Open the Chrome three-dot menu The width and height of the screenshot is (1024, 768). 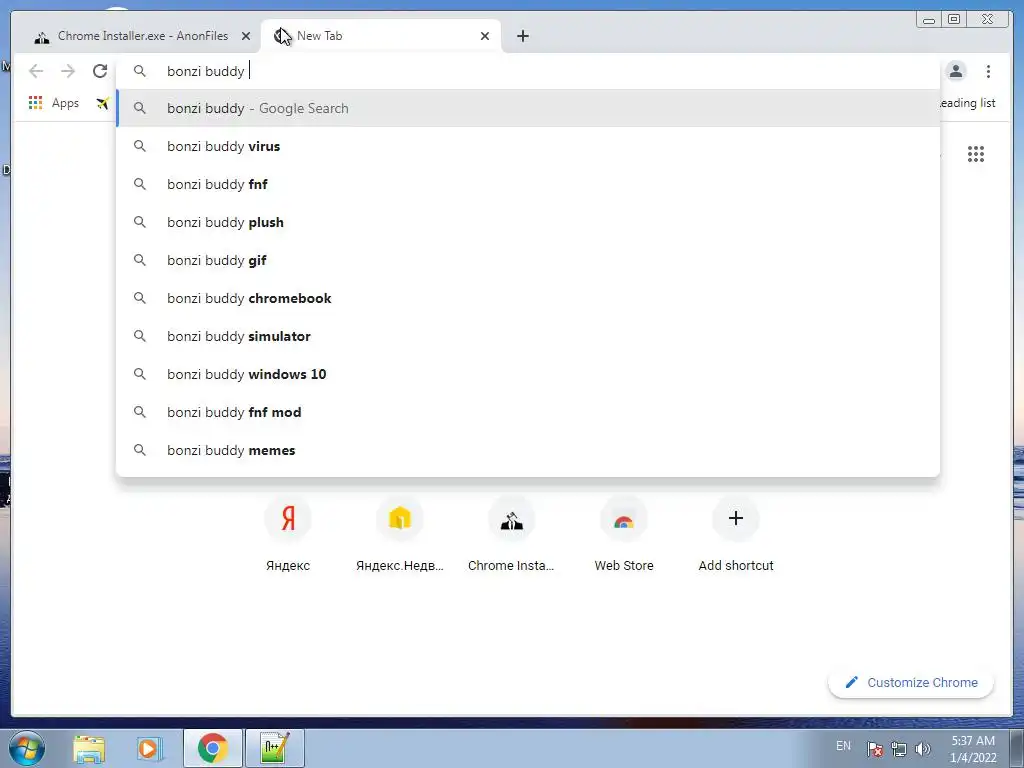988,71
